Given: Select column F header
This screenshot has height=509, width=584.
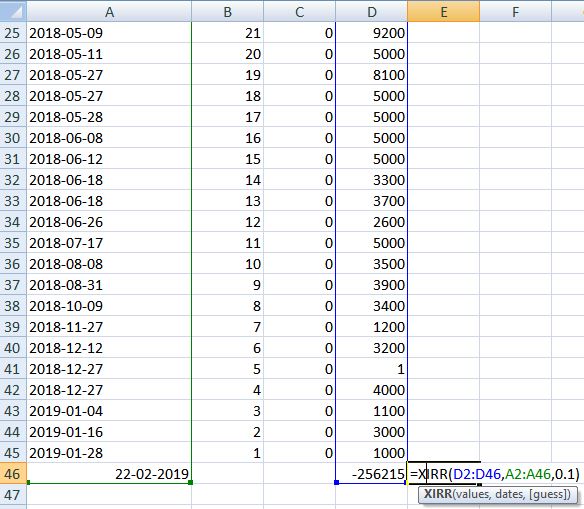Looking at the screenshot, I should click(x=515, y=12).
